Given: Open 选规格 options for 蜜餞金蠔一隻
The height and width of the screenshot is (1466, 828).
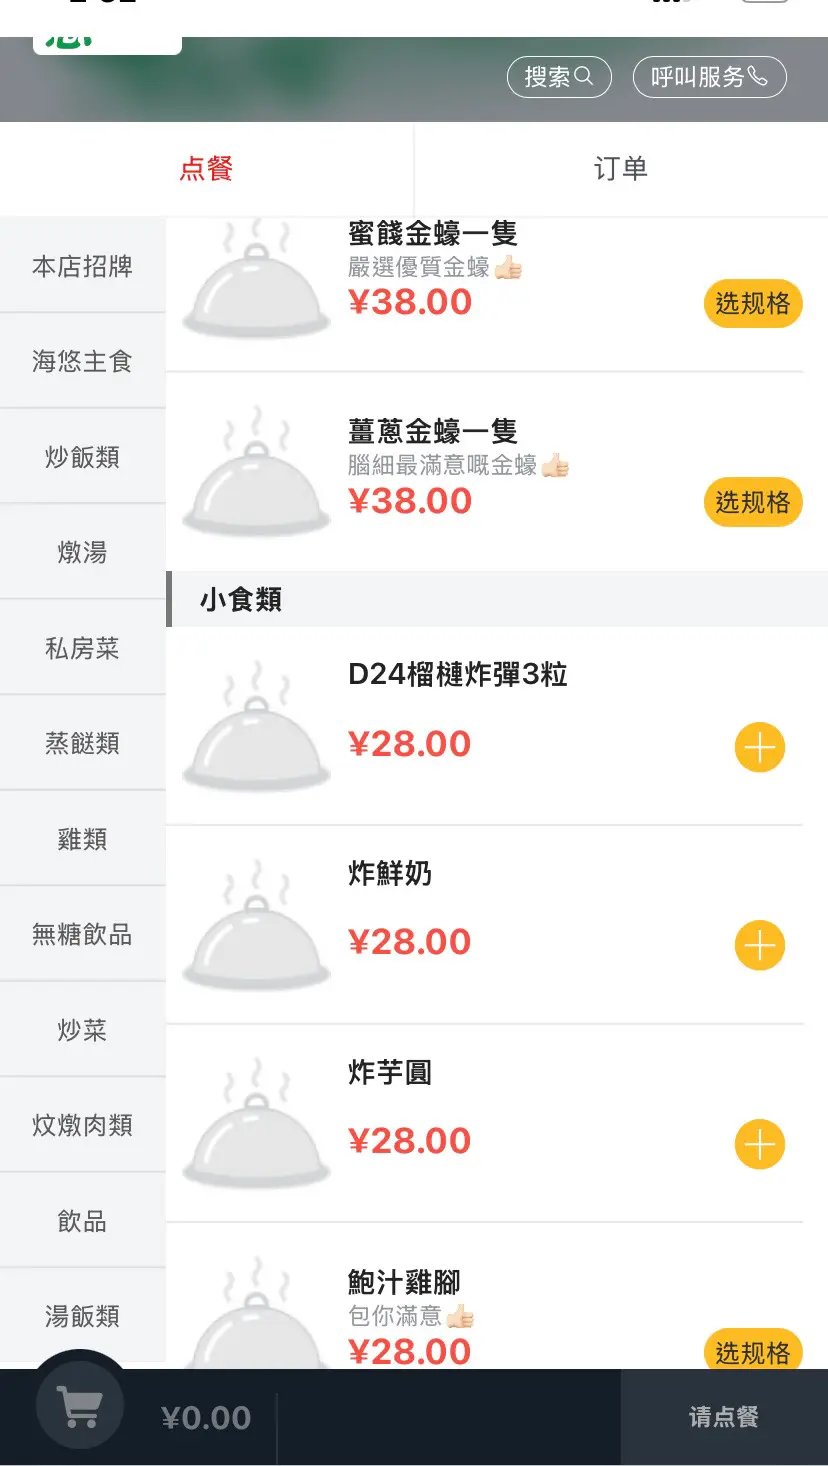Looking at the screenshot, I should (x=752, y=303).
